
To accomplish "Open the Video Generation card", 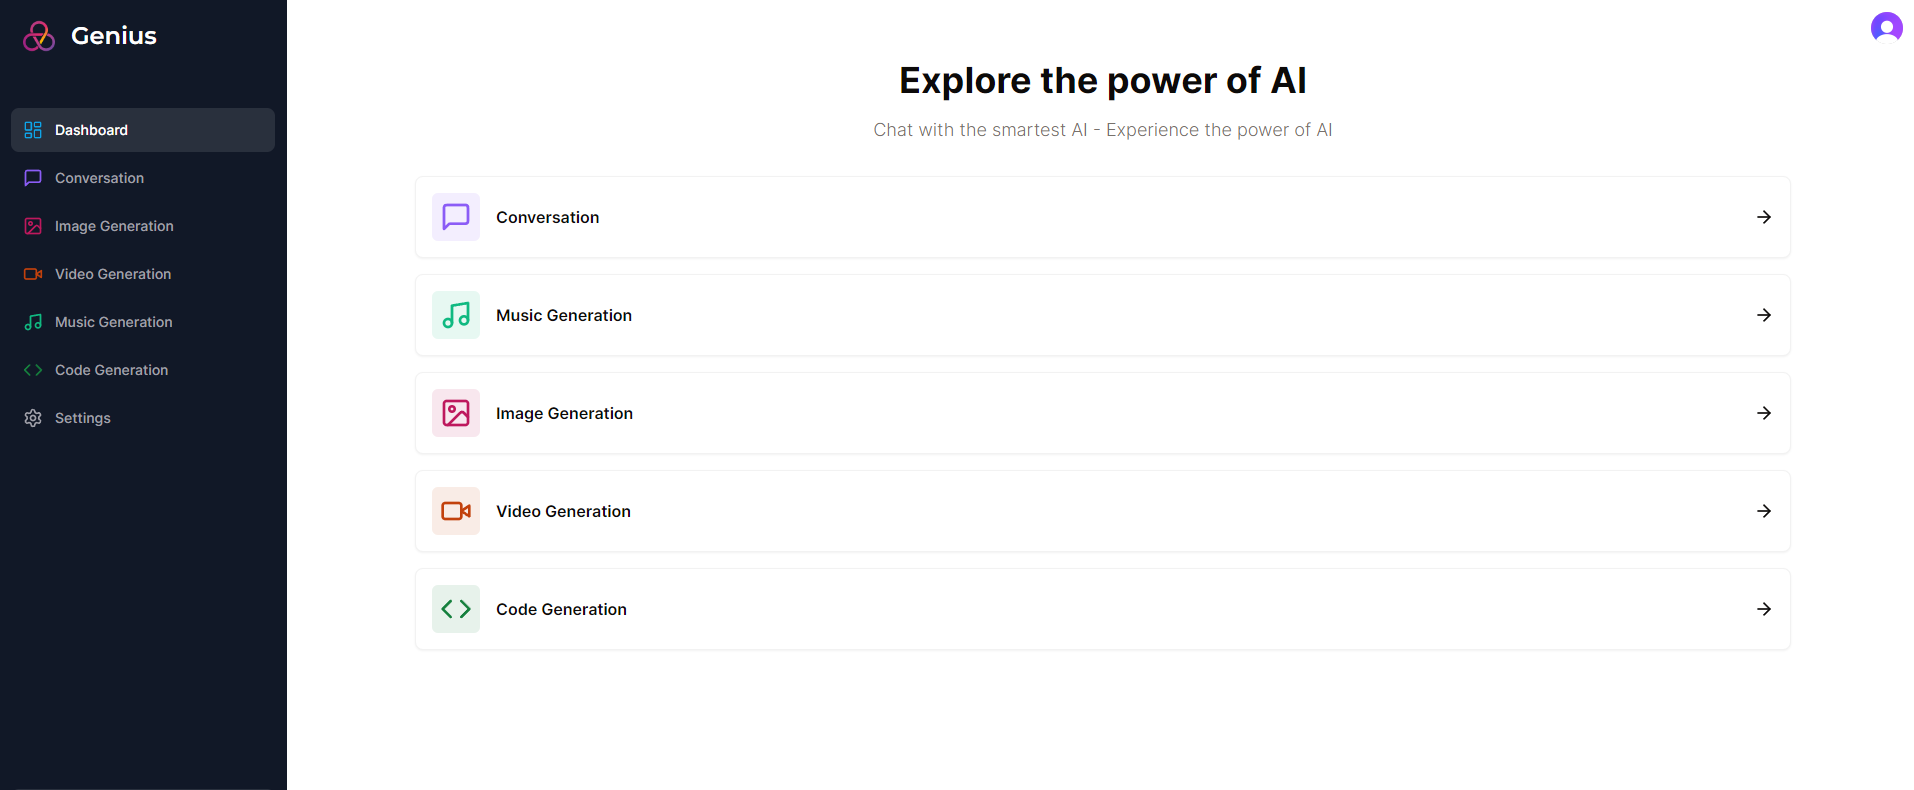I will [1100, 511].
